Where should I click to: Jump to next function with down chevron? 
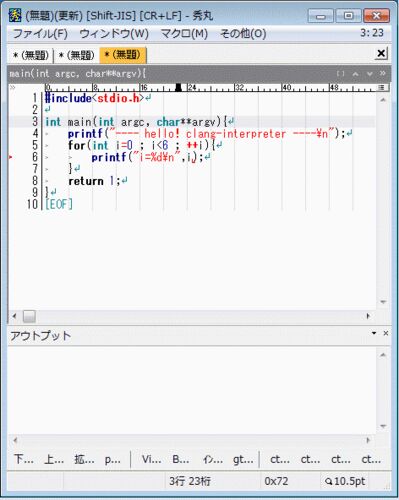click(x=370, y=74)
